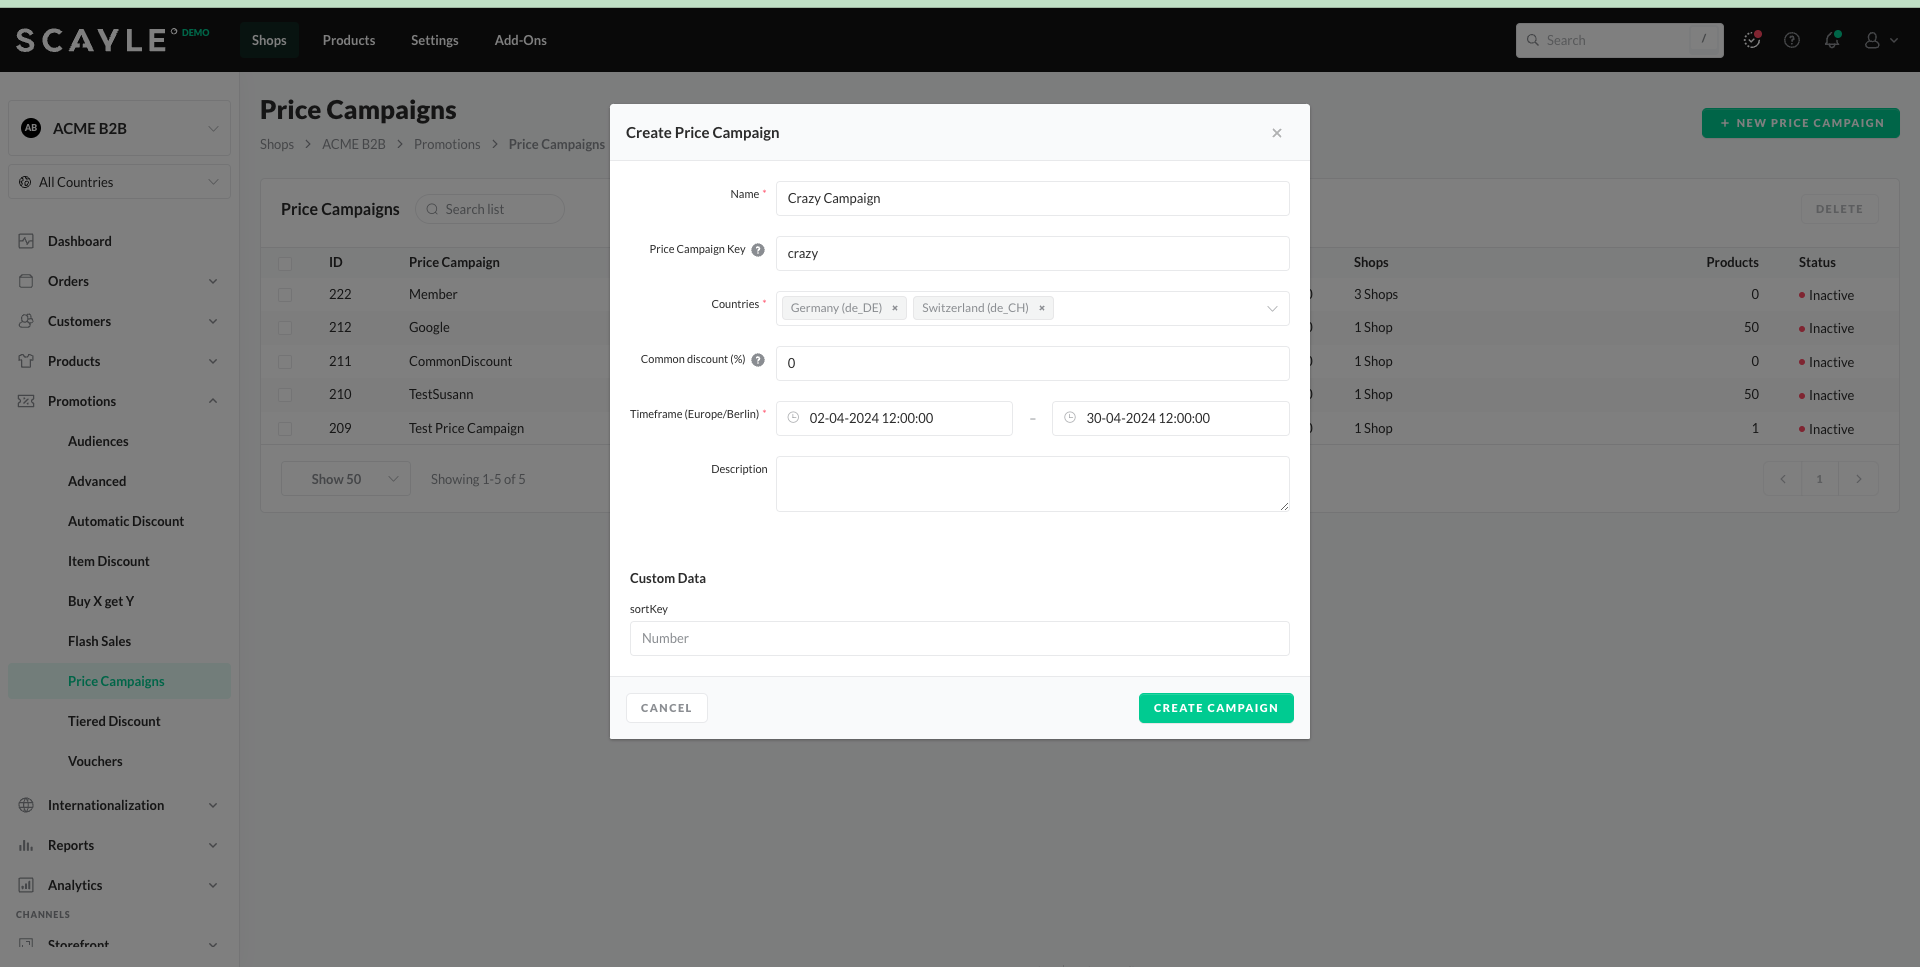Go to Flash Sales in sidebar
1920x967 pixels.
[99, 641]
